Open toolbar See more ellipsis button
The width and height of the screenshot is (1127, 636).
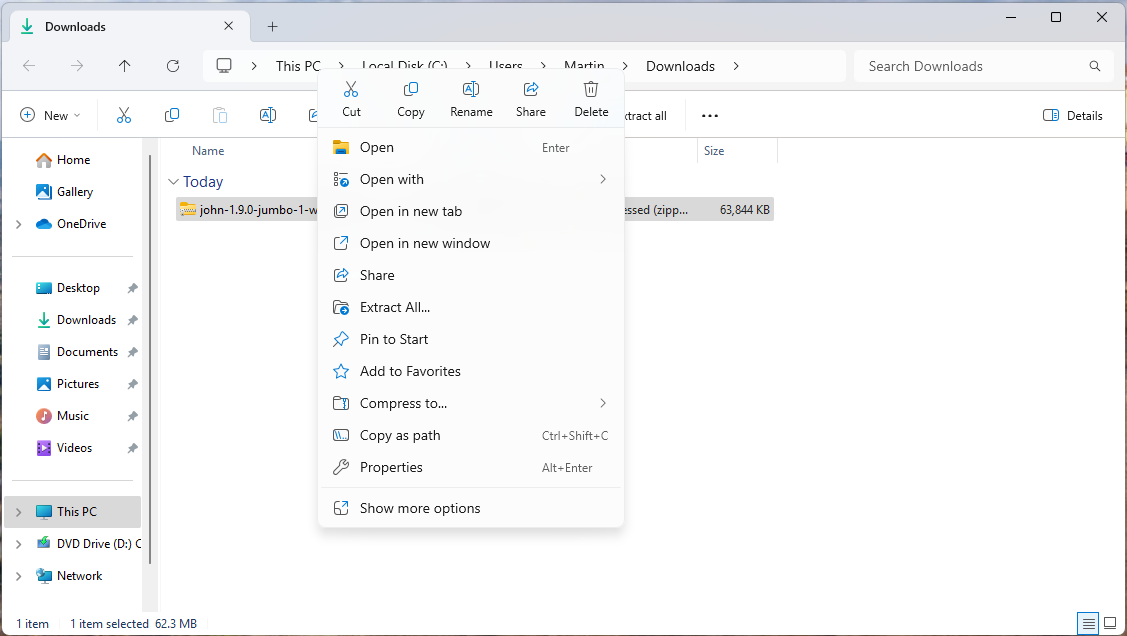point(709,115)
